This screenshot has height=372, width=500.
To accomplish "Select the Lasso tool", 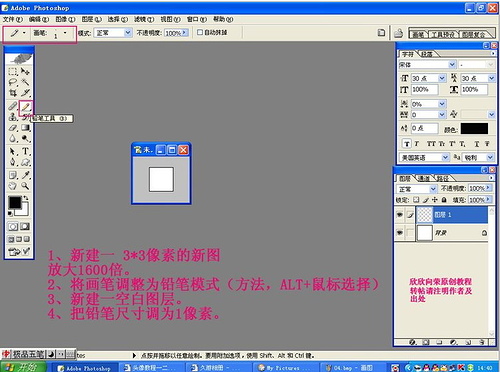I will [x=13, y=82].
